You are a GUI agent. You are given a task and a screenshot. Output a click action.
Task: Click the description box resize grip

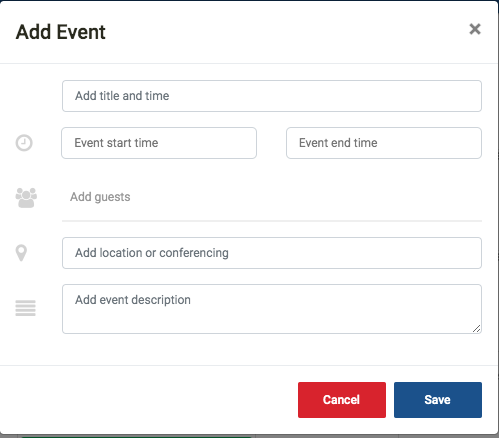476,329
